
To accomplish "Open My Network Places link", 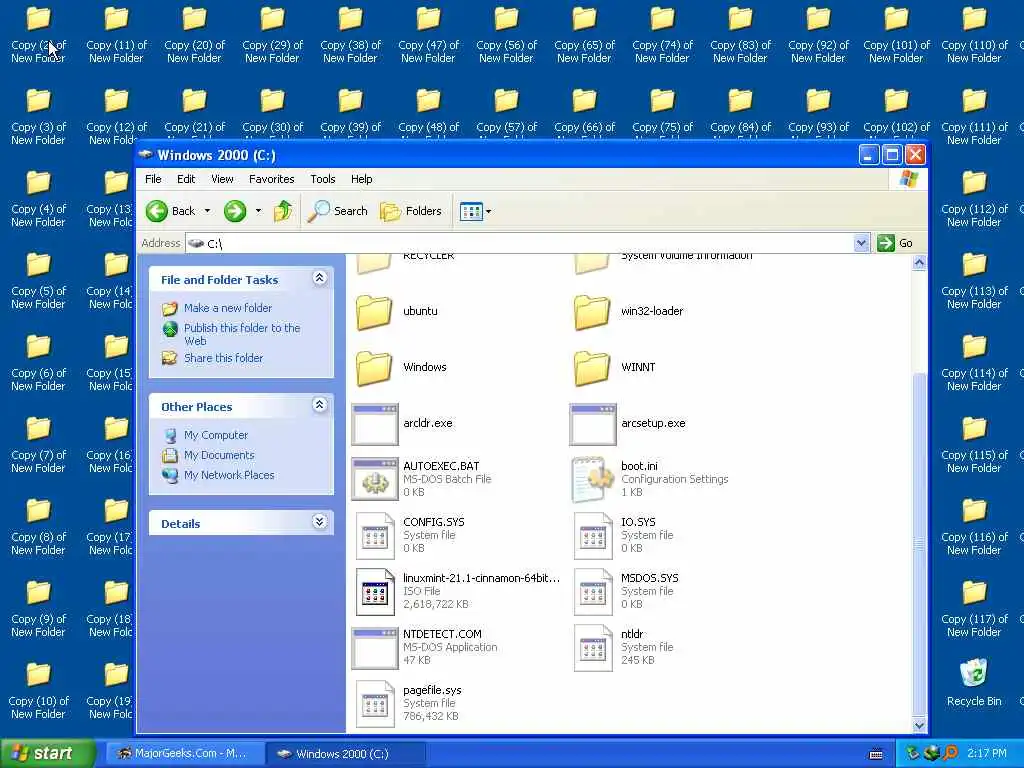I will [x=229, y=475].
